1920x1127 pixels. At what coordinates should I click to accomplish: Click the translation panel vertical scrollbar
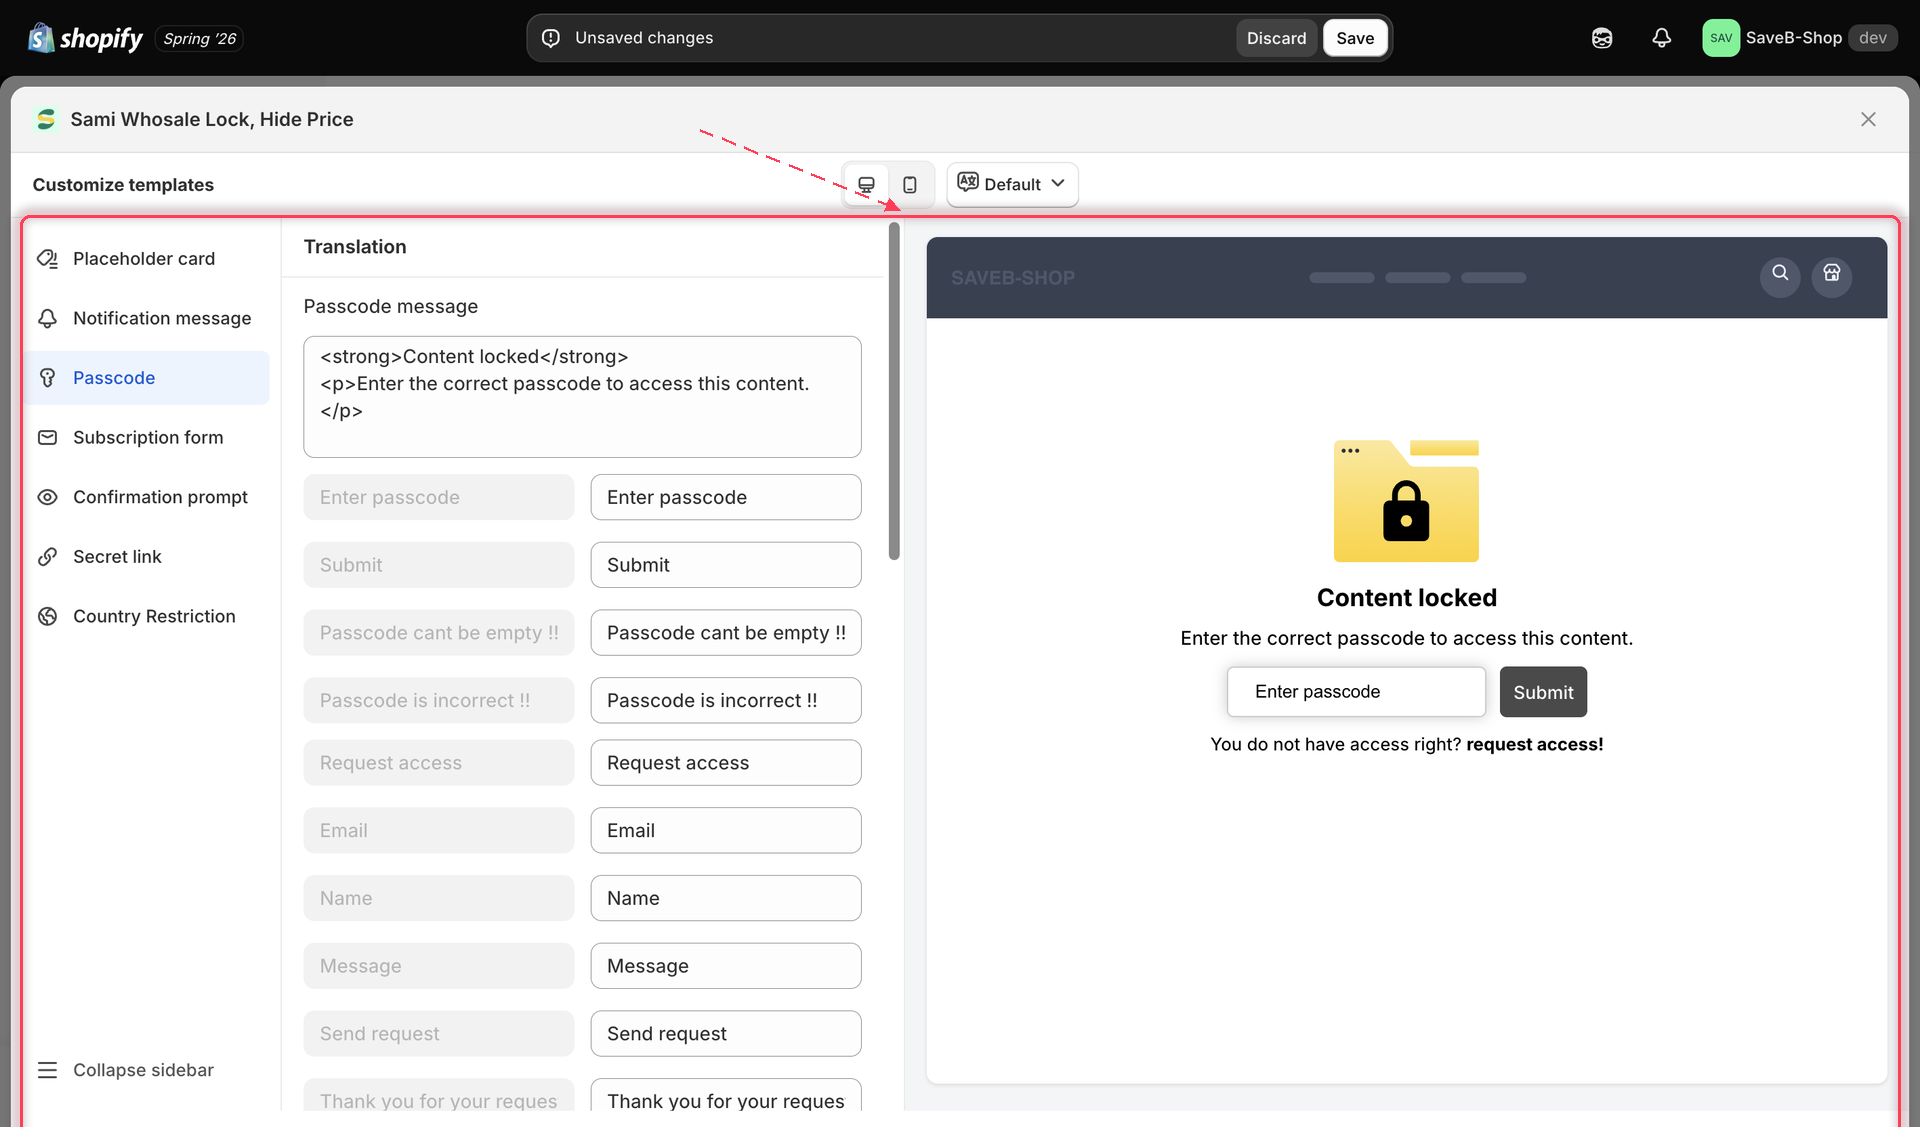894,391
